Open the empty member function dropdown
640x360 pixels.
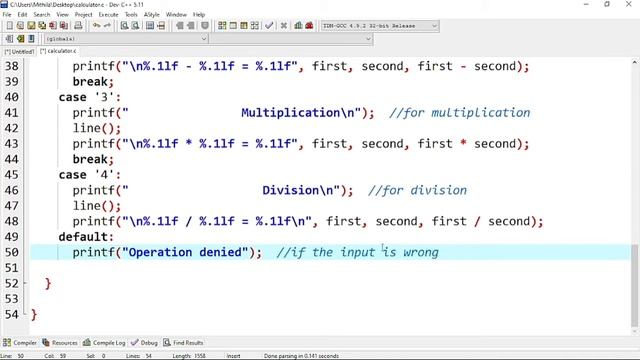[x=291, y=39]
